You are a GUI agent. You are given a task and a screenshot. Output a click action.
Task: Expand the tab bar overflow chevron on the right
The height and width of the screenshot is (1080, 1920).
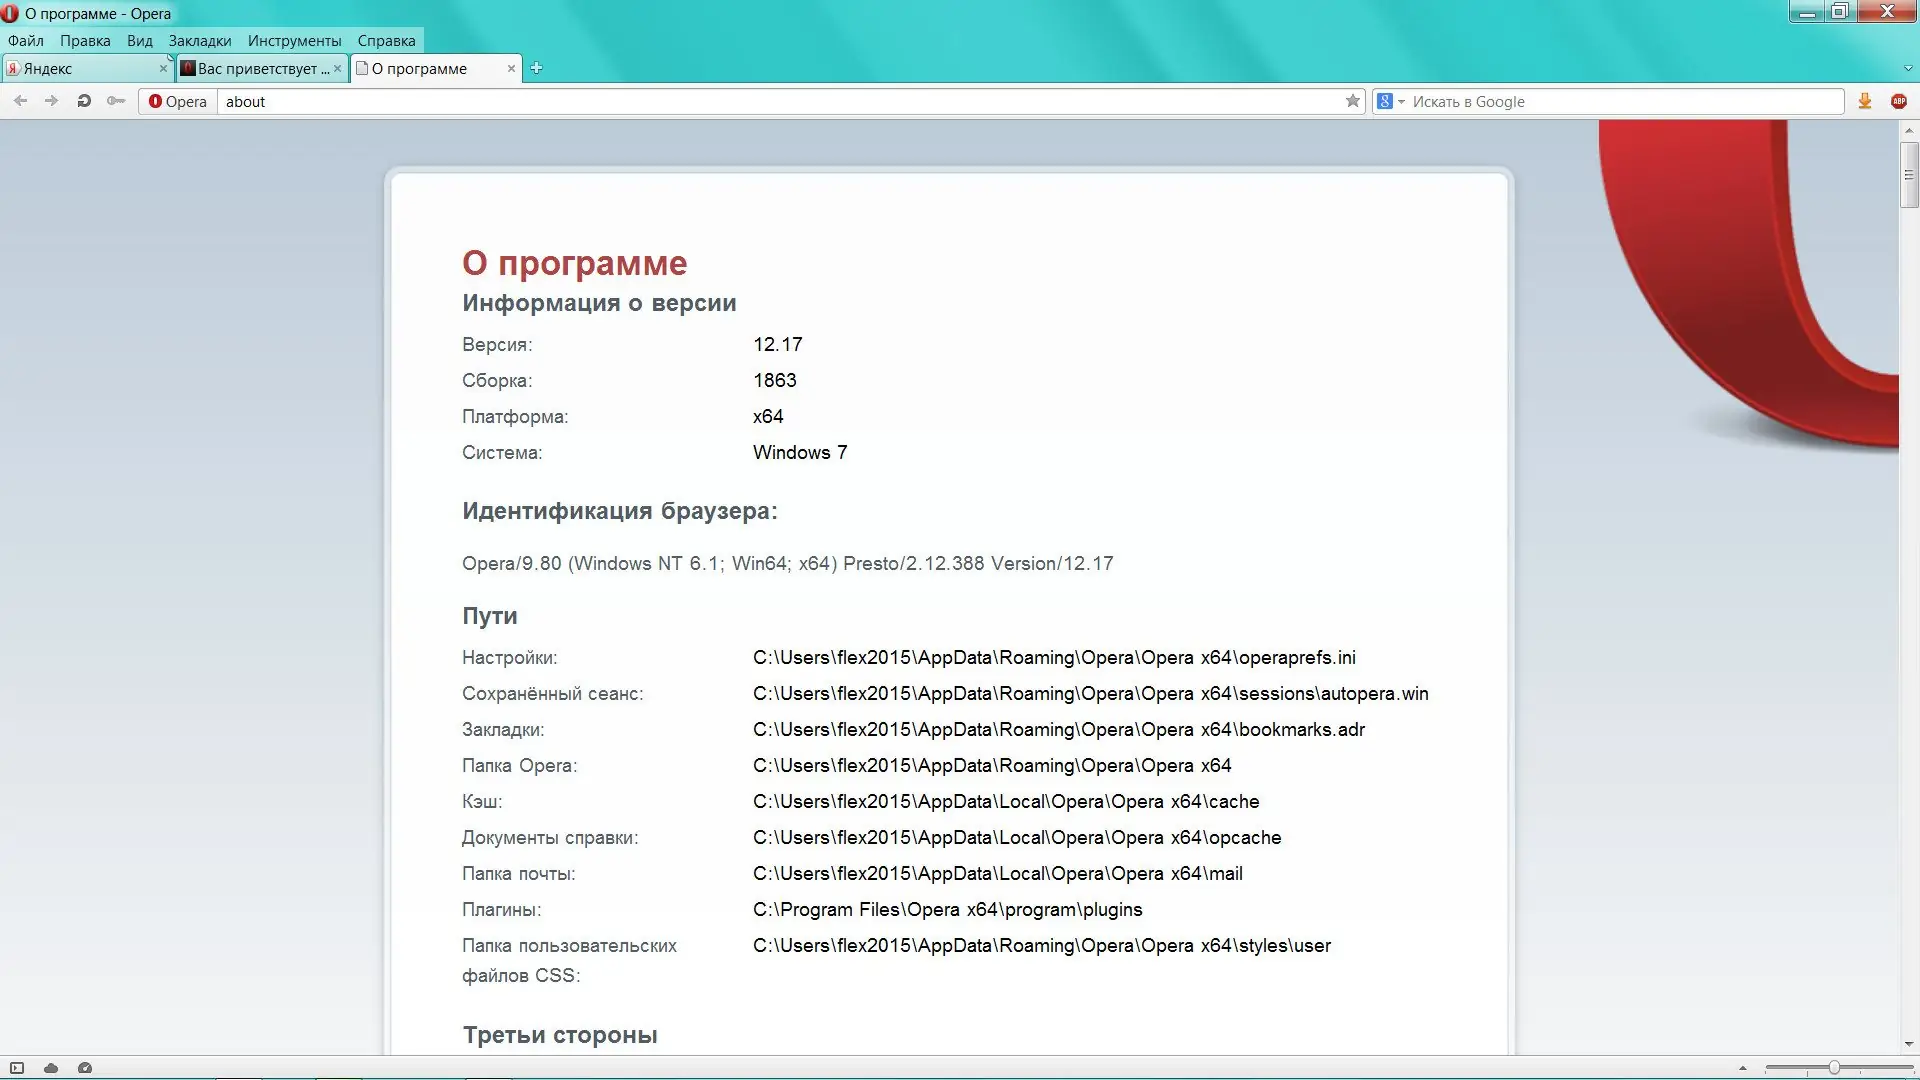click(1906, 68)
